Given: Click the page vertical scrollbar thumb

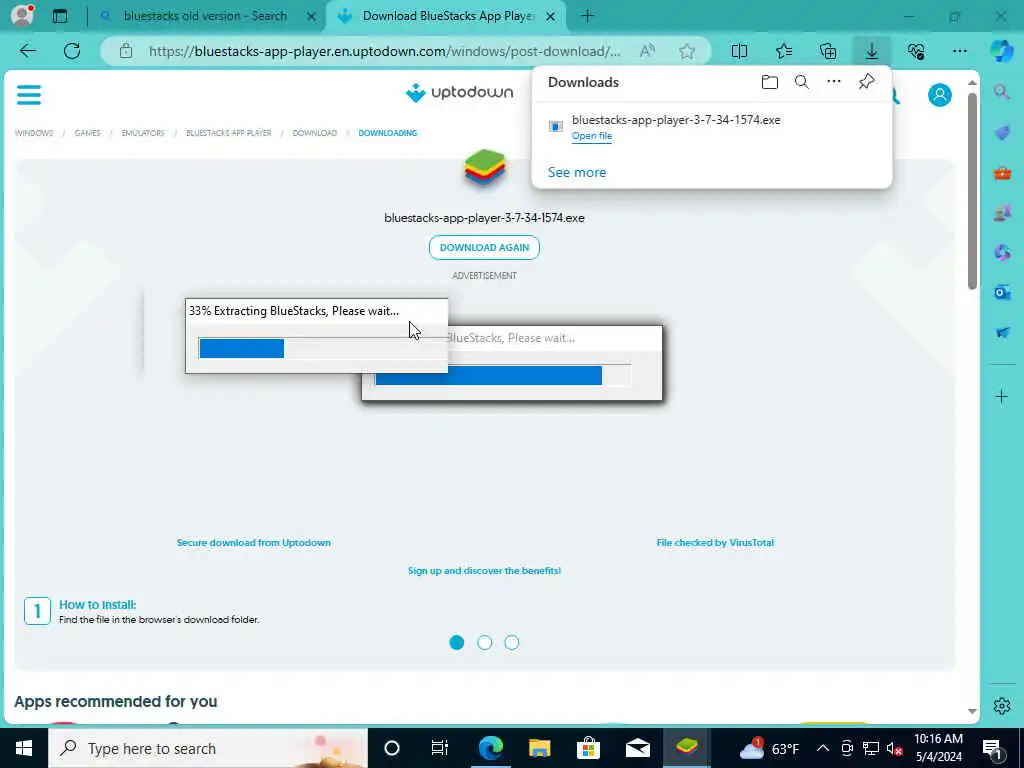Looking at the screenshot, I should click(x=972, y=191).
